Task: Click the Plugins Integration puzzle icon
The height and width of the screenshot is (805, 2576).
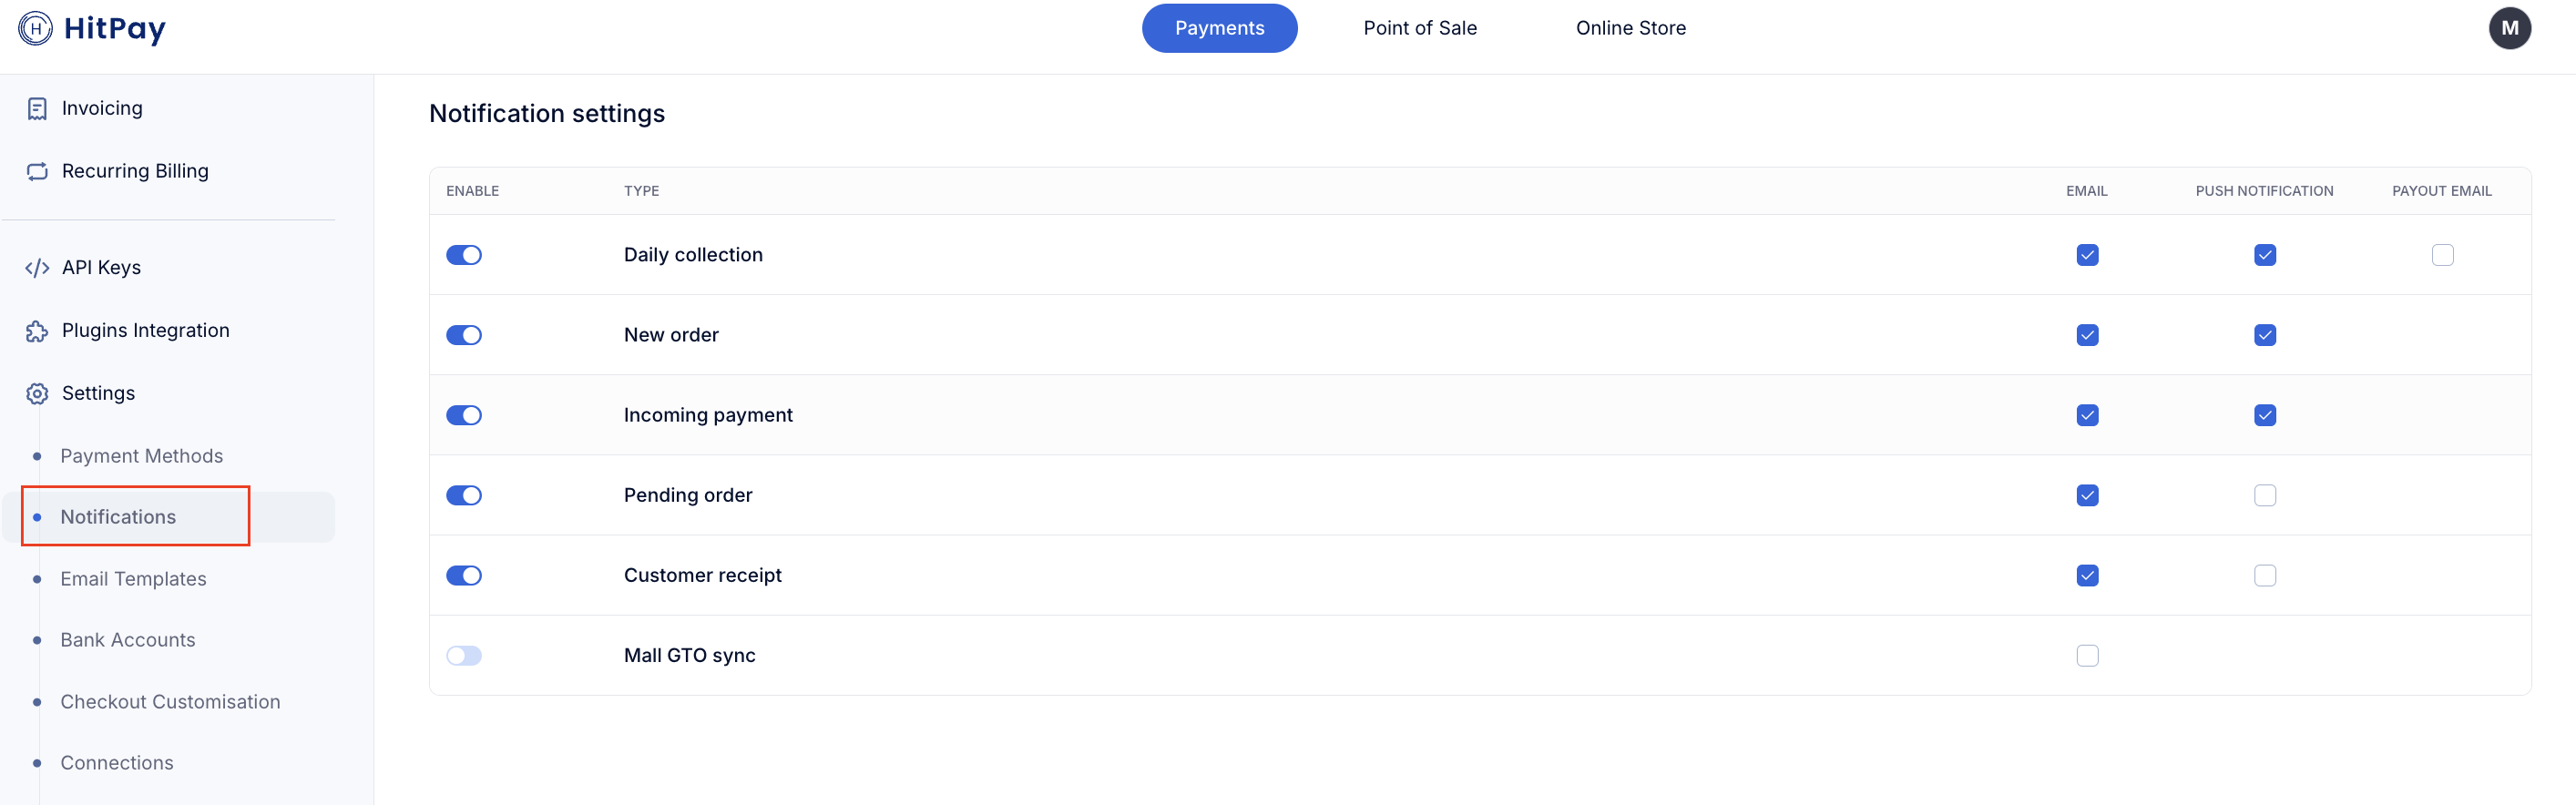Action: (37, 331)
